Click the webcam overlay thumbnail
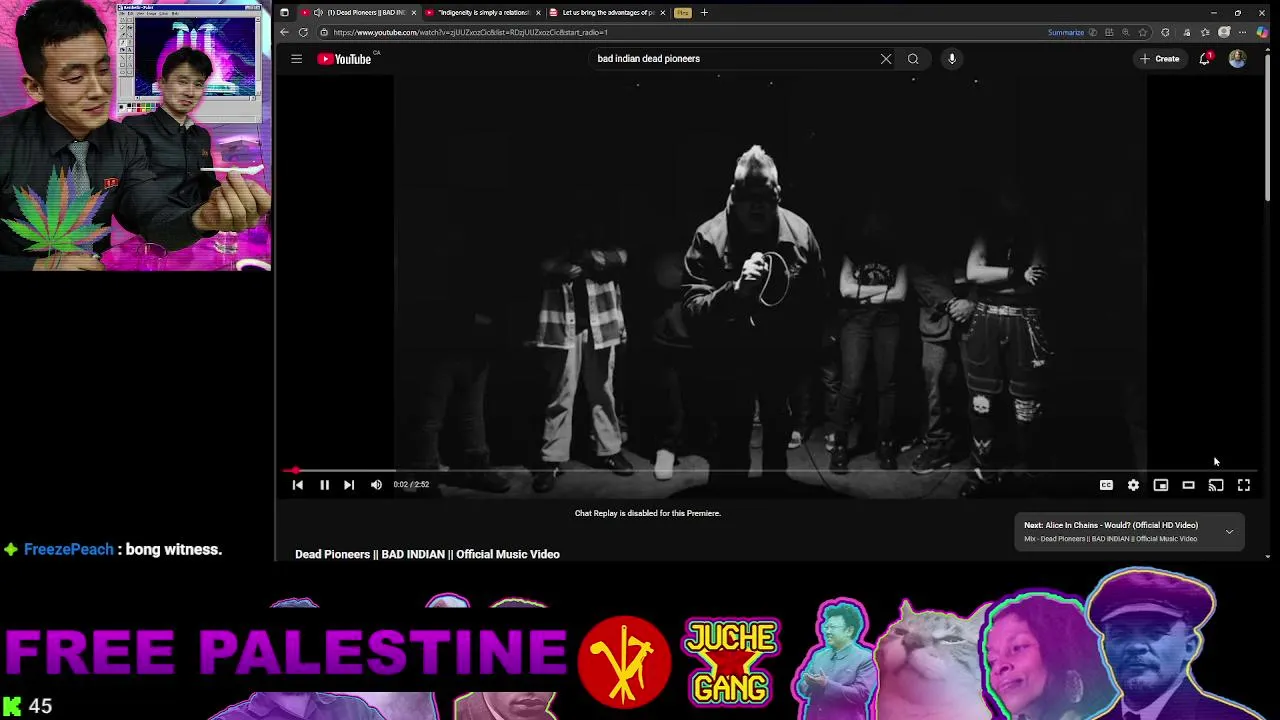This screenshot has height=720, width=1280. click(135, 136)
